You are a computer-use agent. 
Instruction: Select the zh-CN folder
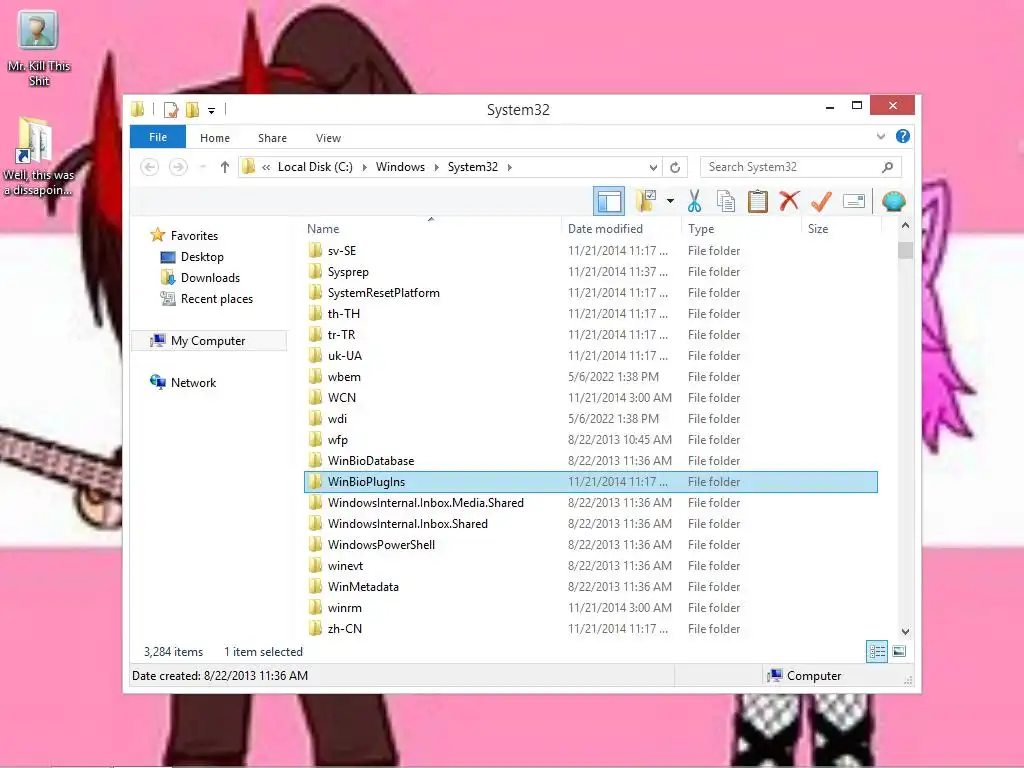[590, 628]
